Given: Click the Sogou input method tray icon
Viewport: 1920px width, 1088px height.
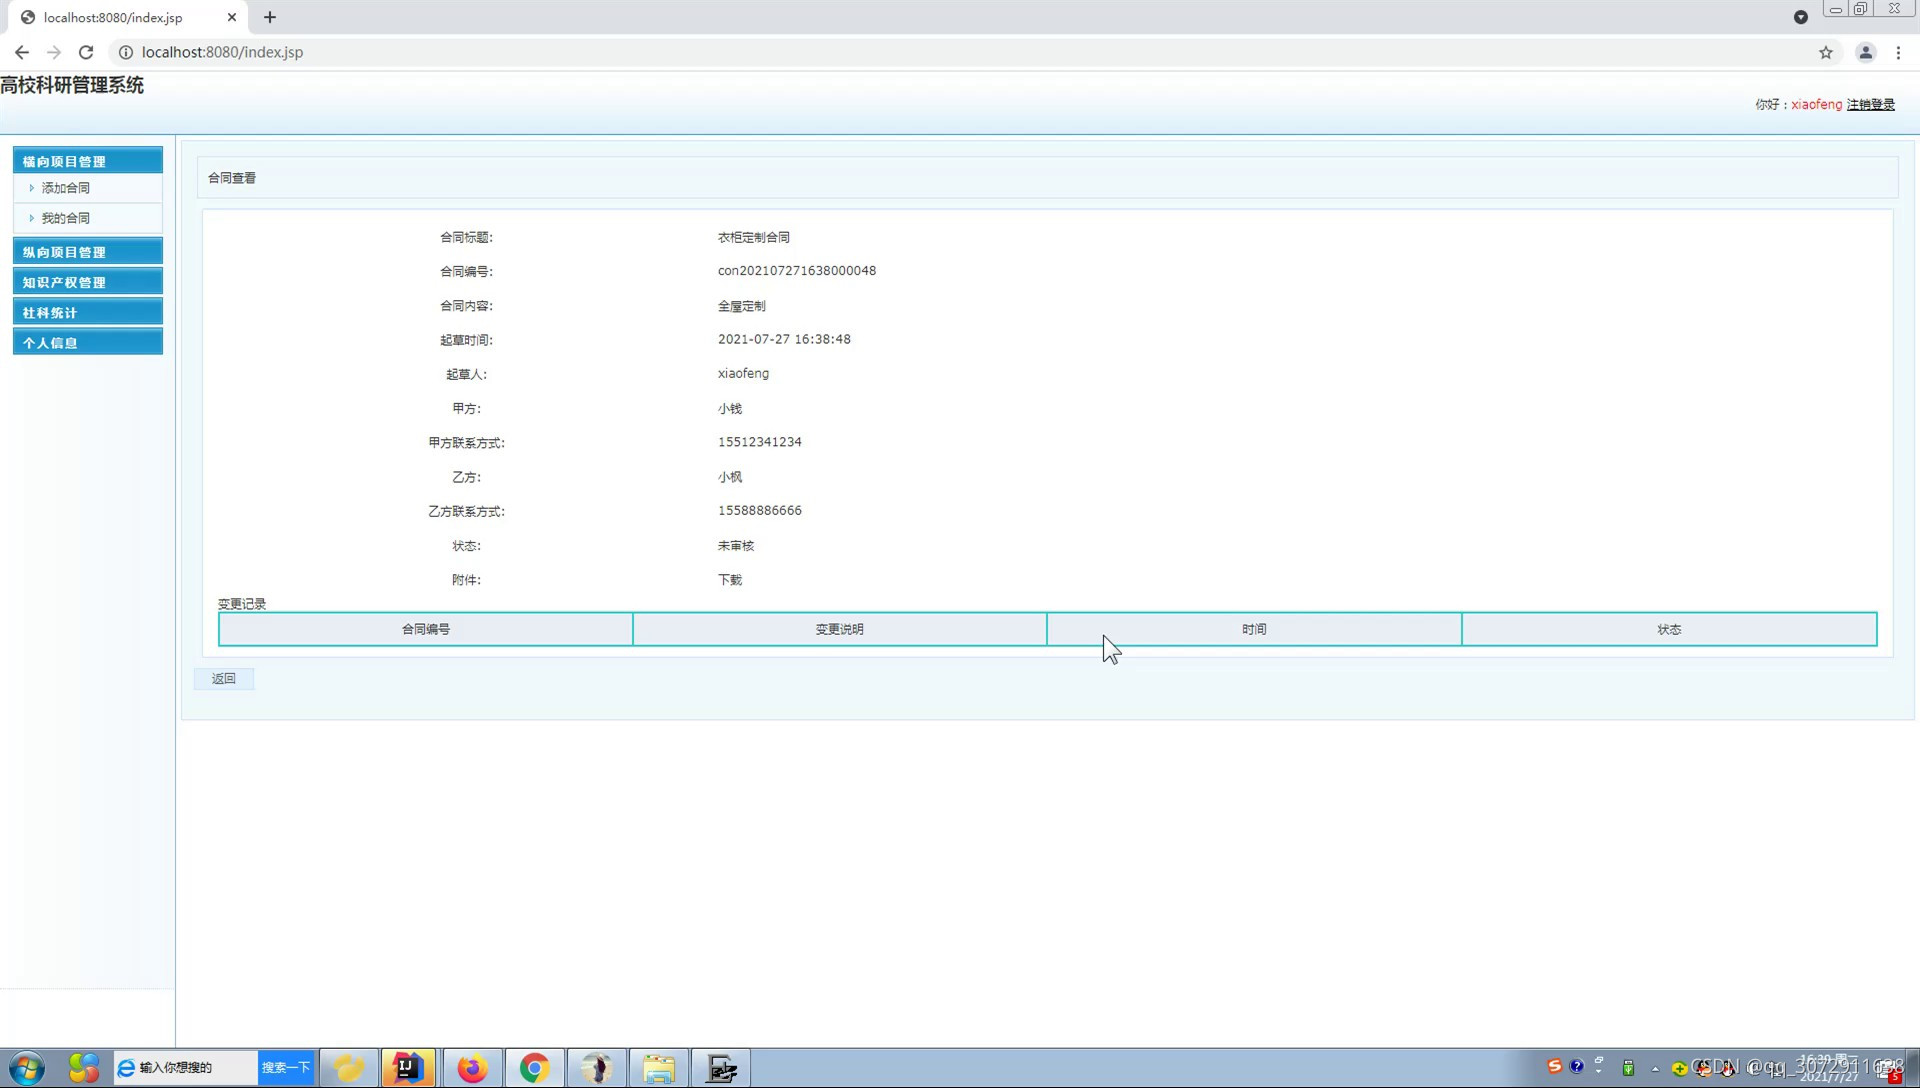Looking at the screenshot, I should tap(1554, 1066).
